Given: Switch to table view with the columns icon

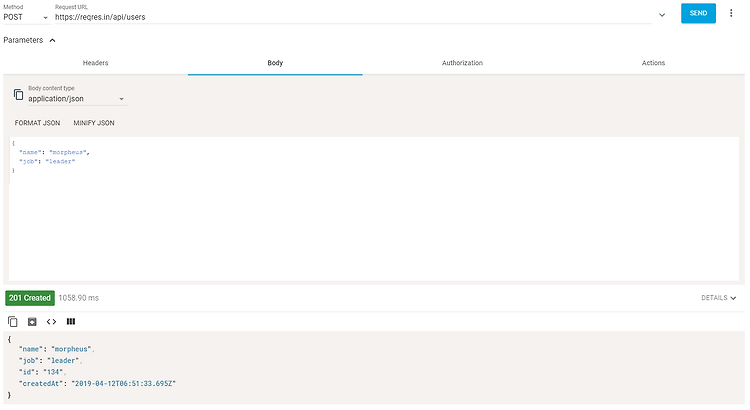Looking at the screenshot, I should point(71,321).
